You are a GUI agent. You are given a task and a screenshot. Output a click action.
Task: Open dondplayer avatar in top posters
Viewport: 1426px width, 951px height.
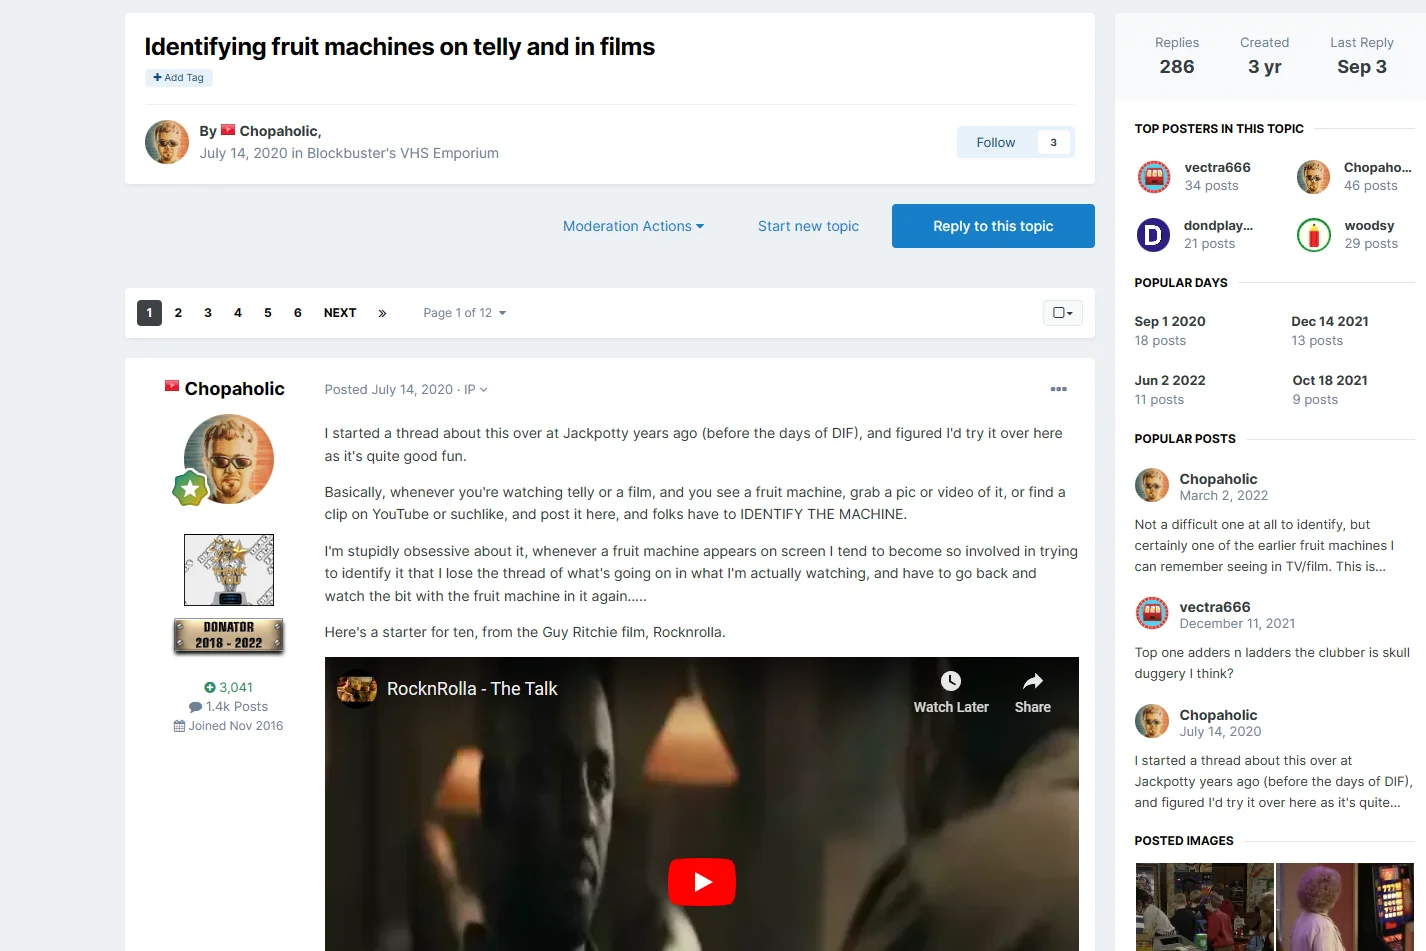tap(1154, 235)
